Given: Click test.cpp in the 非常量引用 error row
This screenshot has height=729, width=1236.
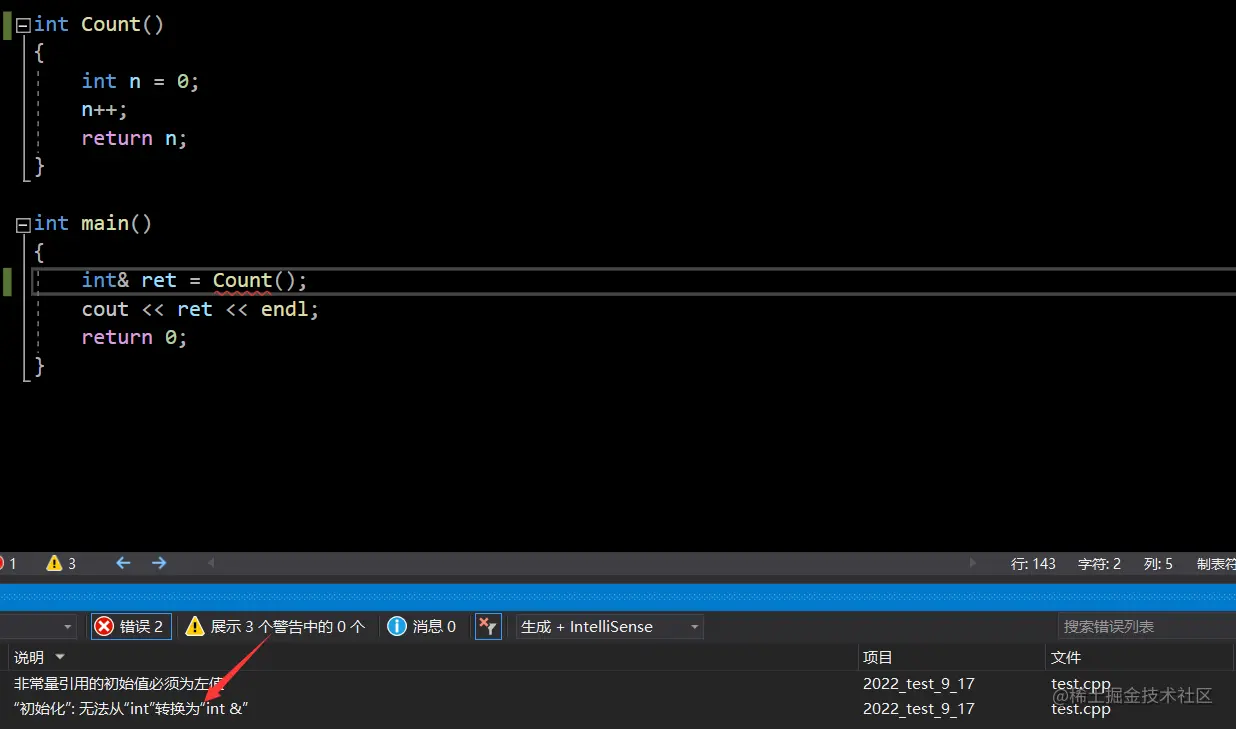Looking at the screenshot, I should 1081,684.
